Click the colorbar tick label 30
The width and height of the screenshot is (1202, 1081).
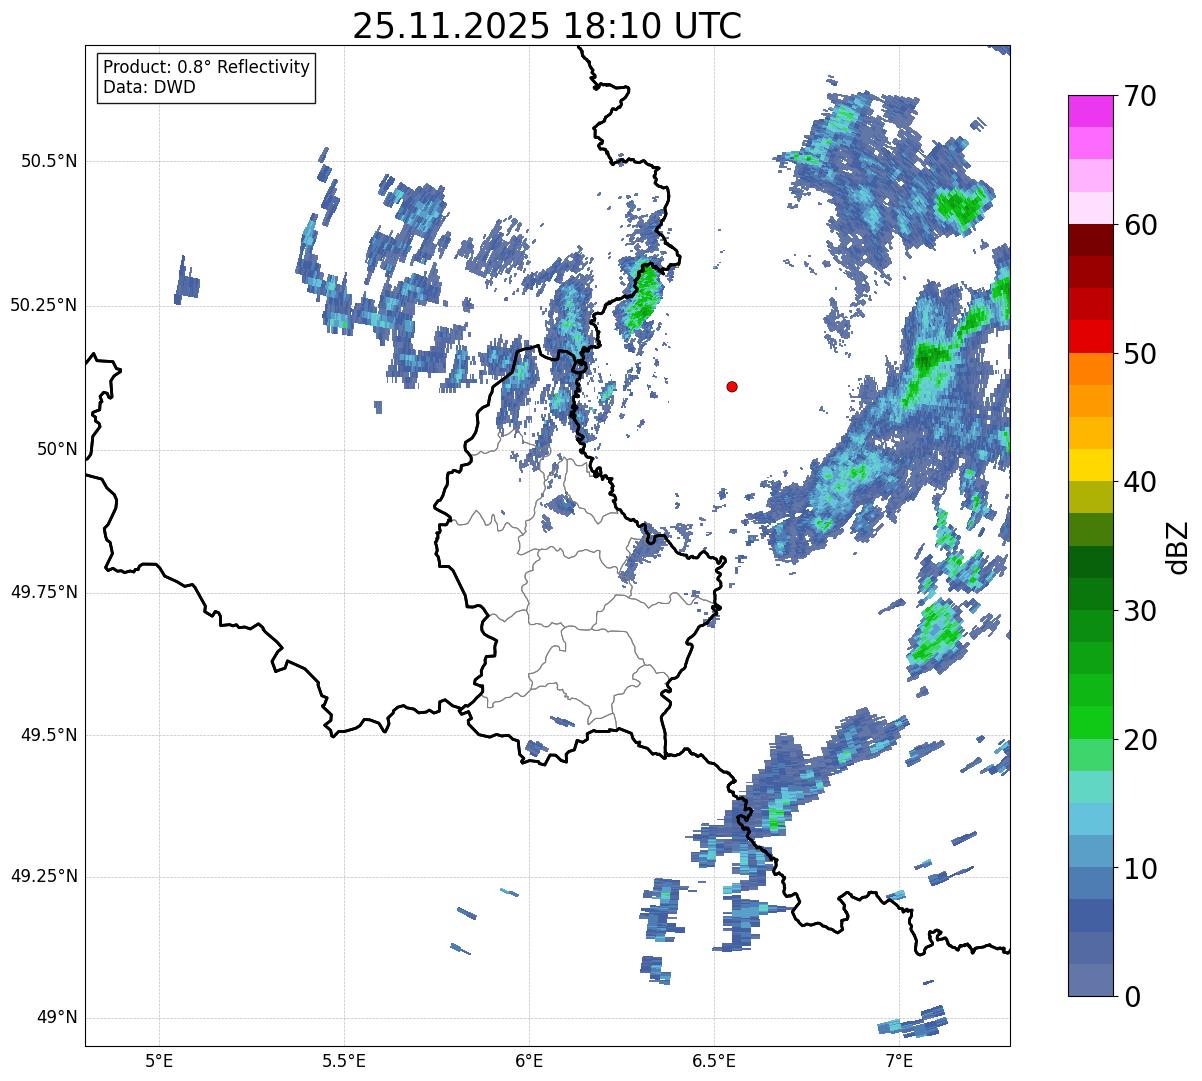(1139, 611)
